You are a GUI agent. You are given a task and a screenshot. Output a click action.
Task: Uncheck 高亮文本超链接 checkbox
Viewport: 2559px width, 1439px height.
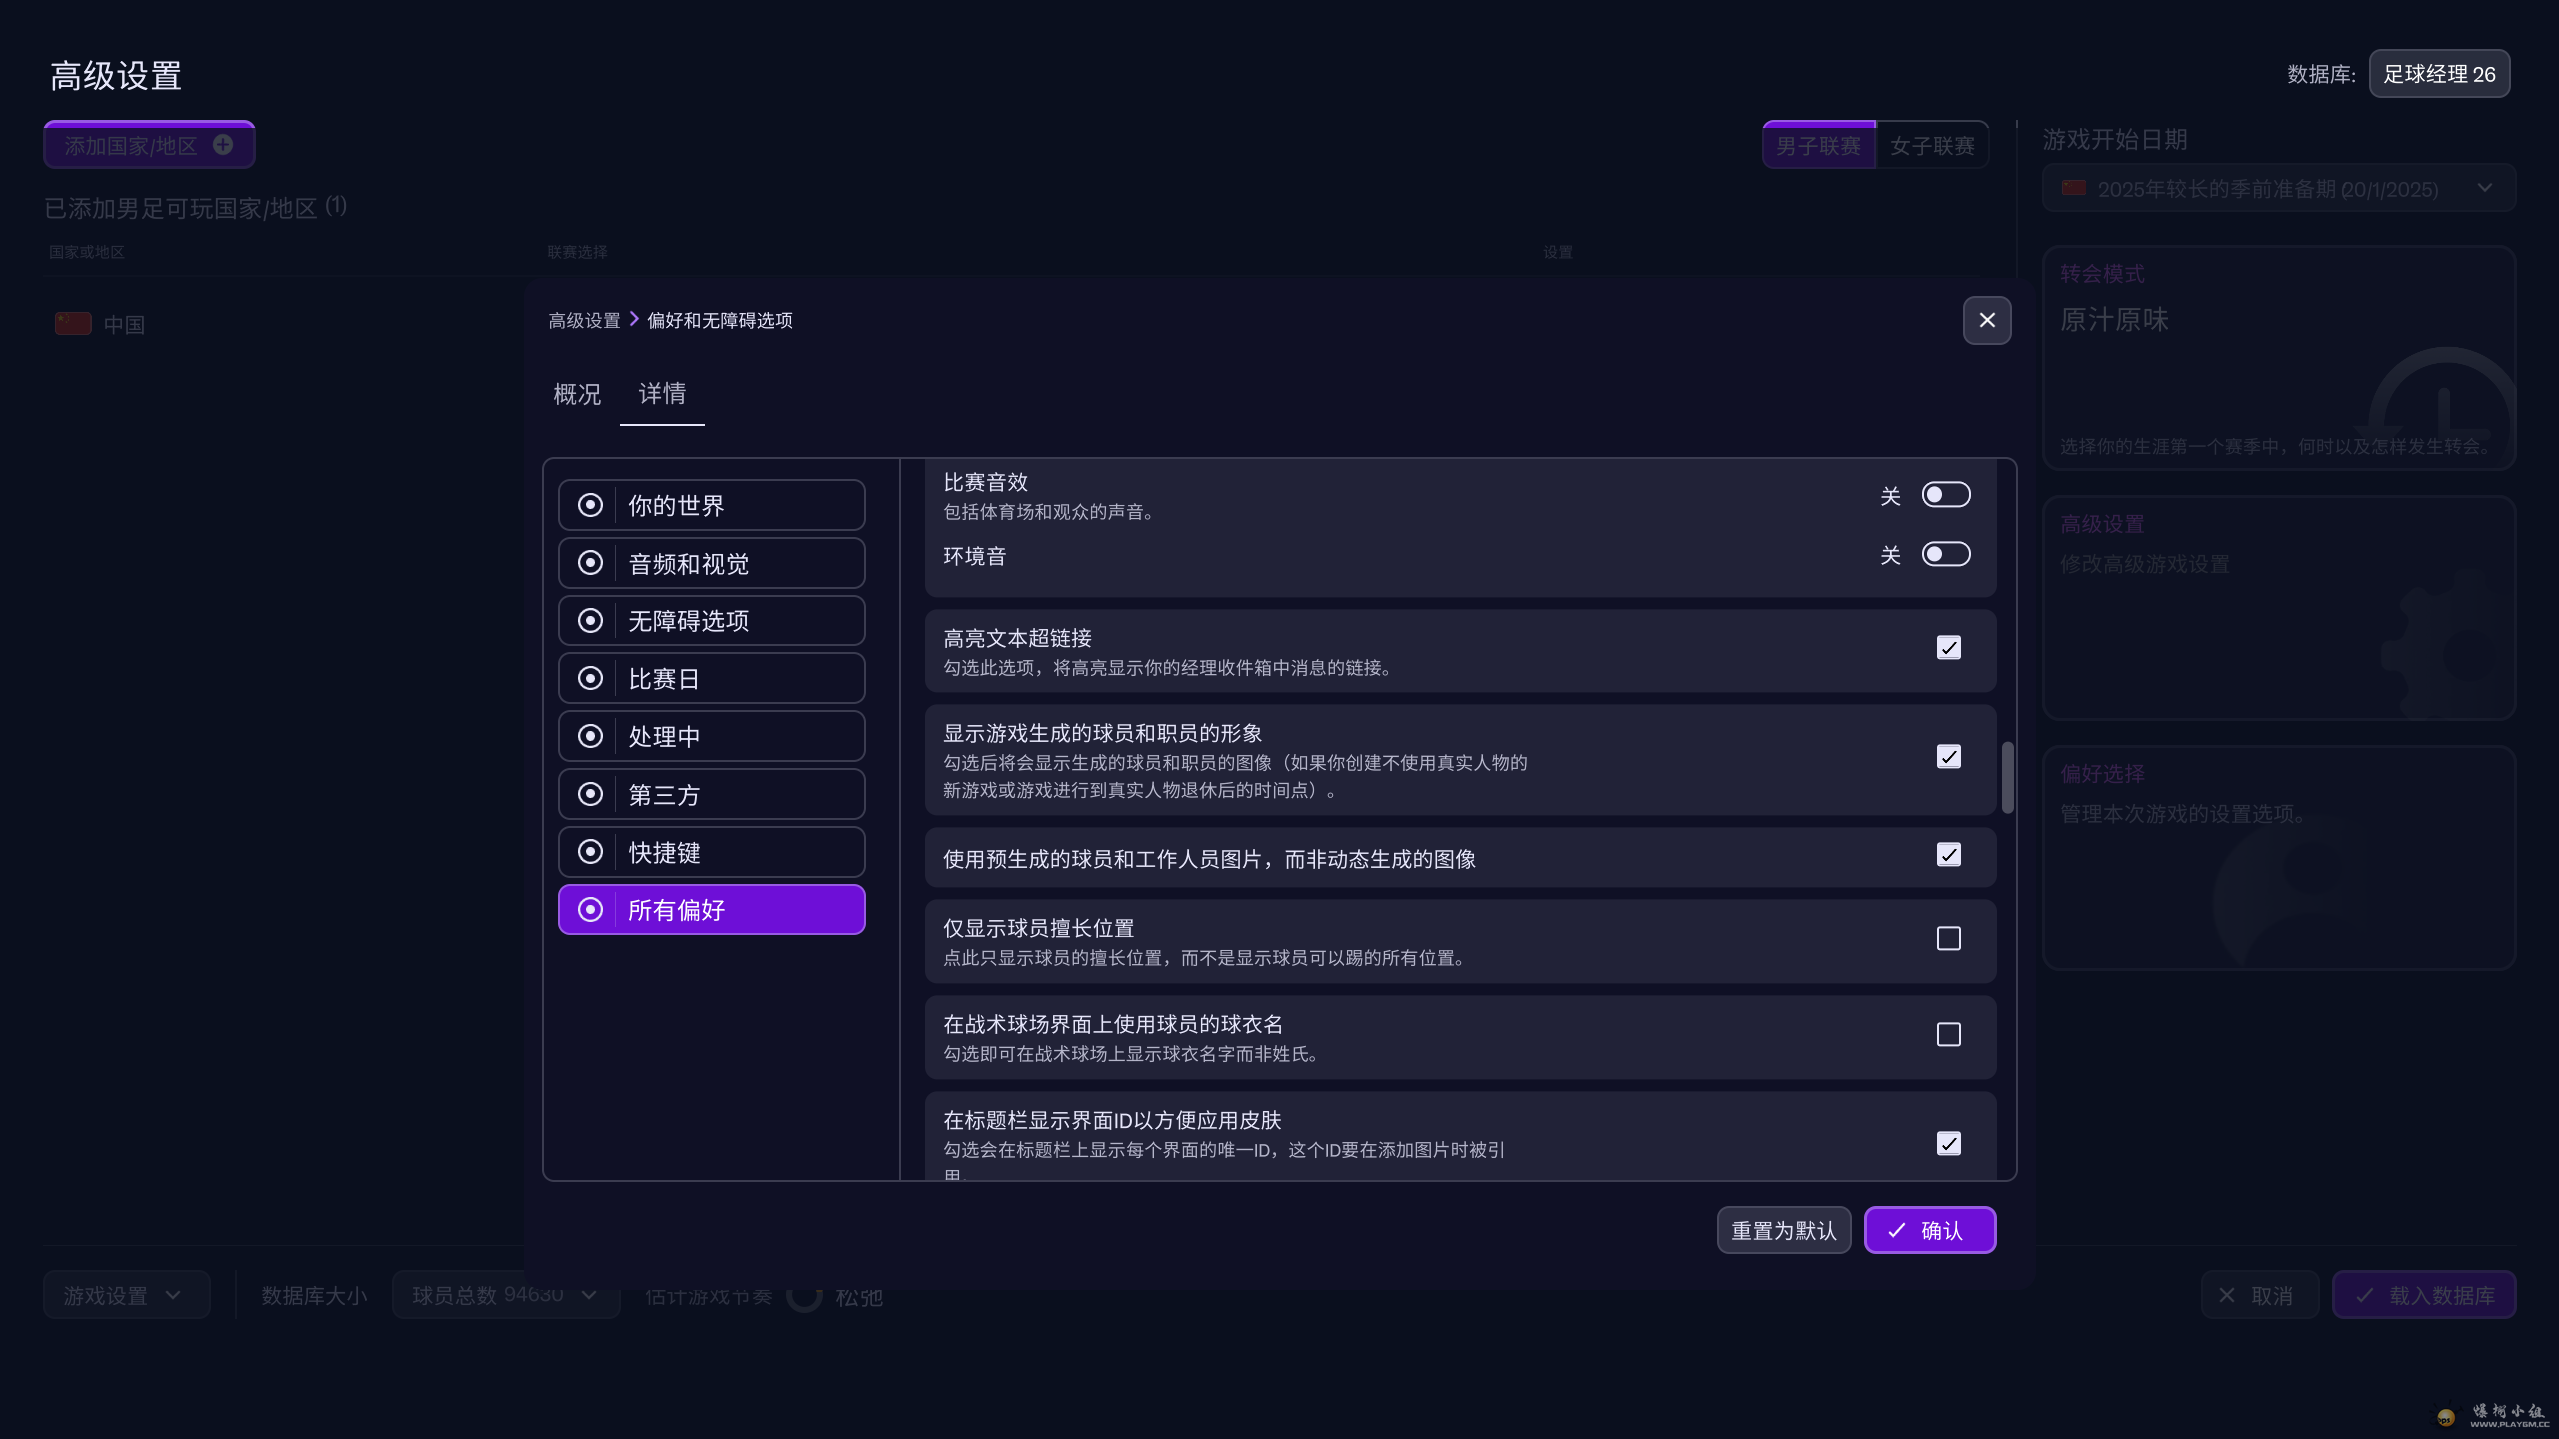1948,648
